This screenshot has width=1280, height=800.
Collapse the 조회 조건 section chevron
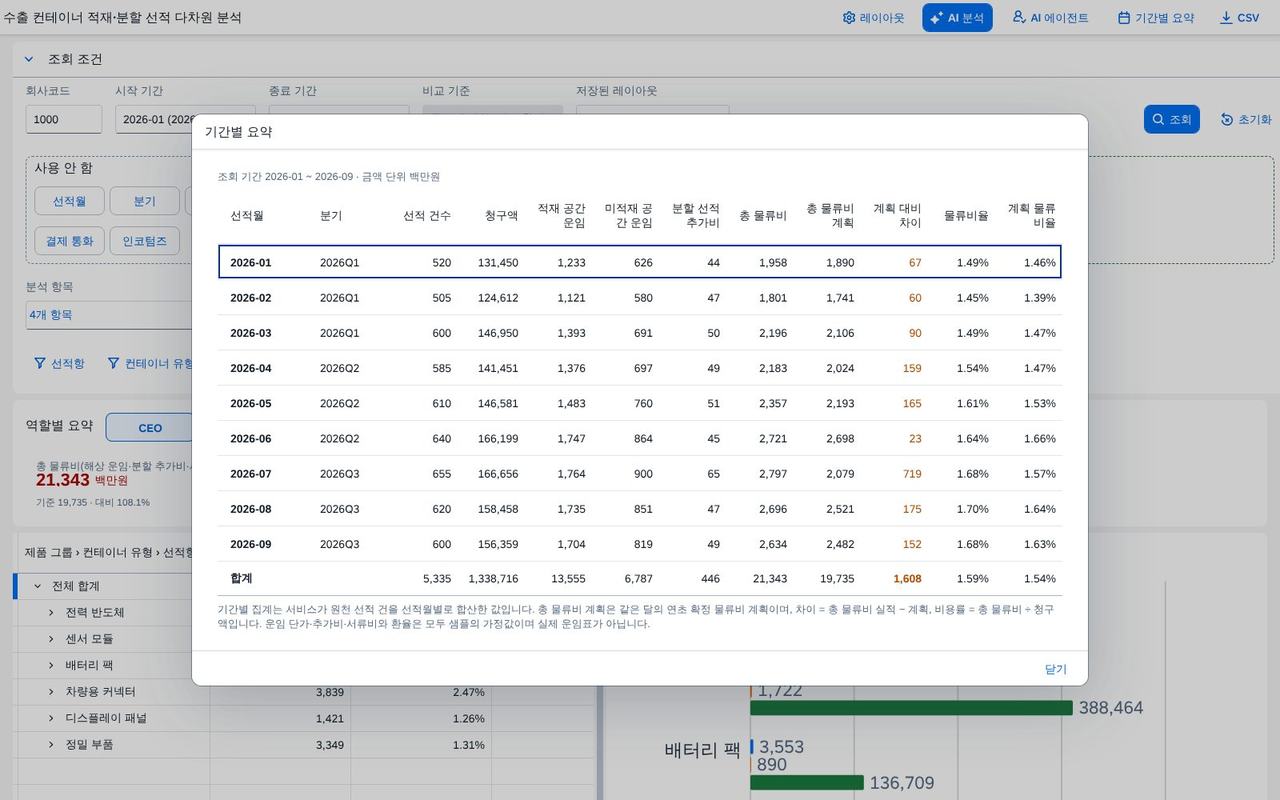[29, 59]
